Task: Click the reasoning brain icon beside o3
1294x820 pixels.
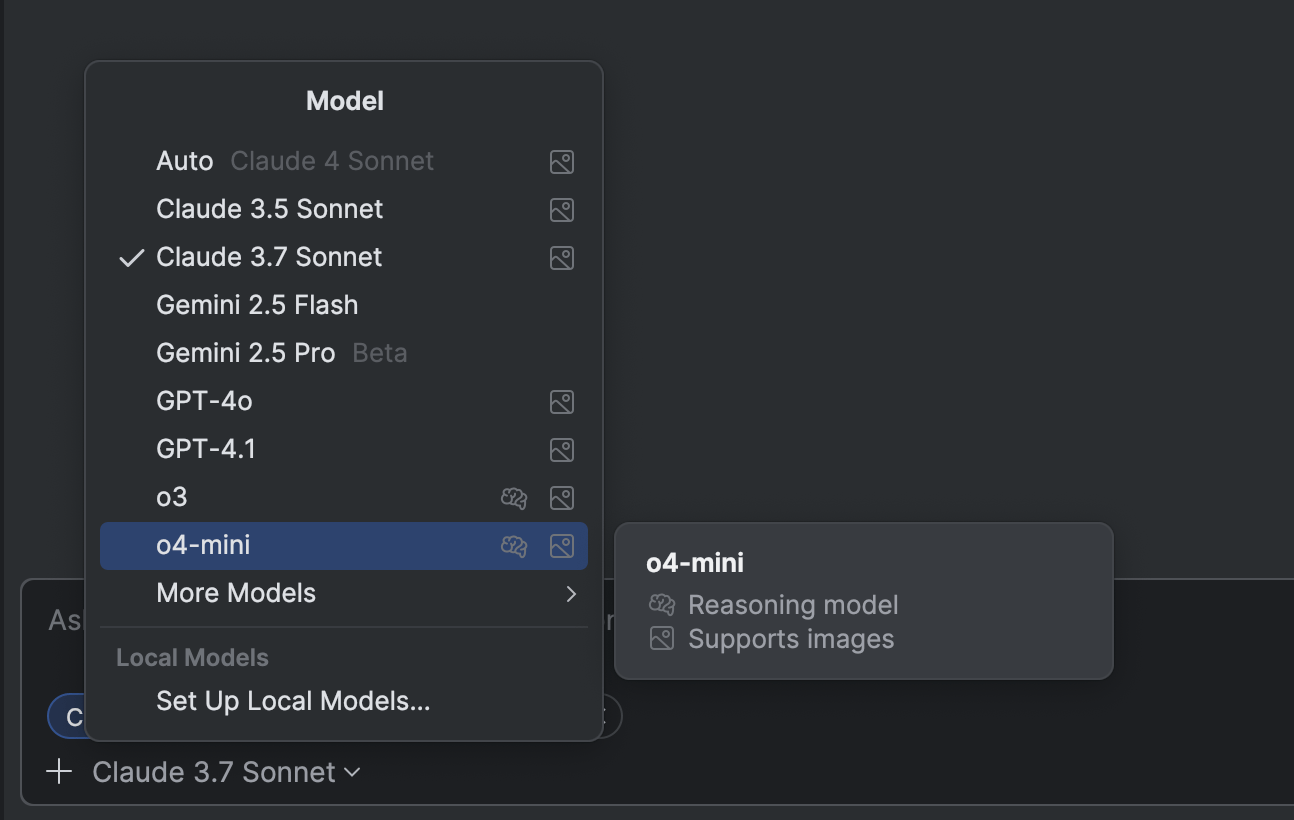Action: click(514, 498)
